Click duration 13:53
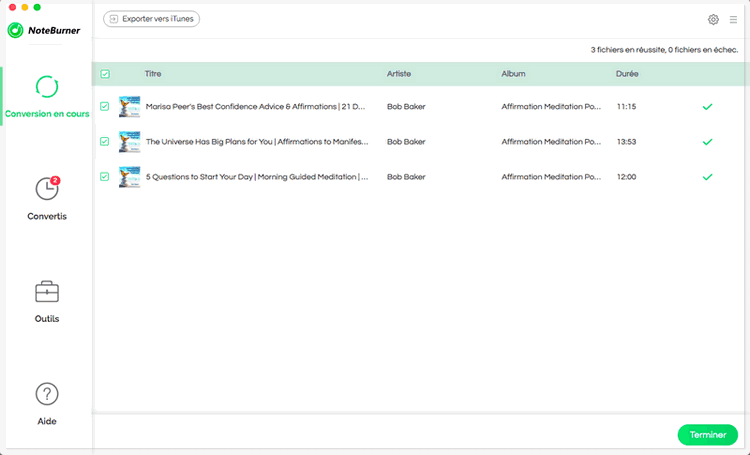 pyautogui.click(x=626, y=142)
